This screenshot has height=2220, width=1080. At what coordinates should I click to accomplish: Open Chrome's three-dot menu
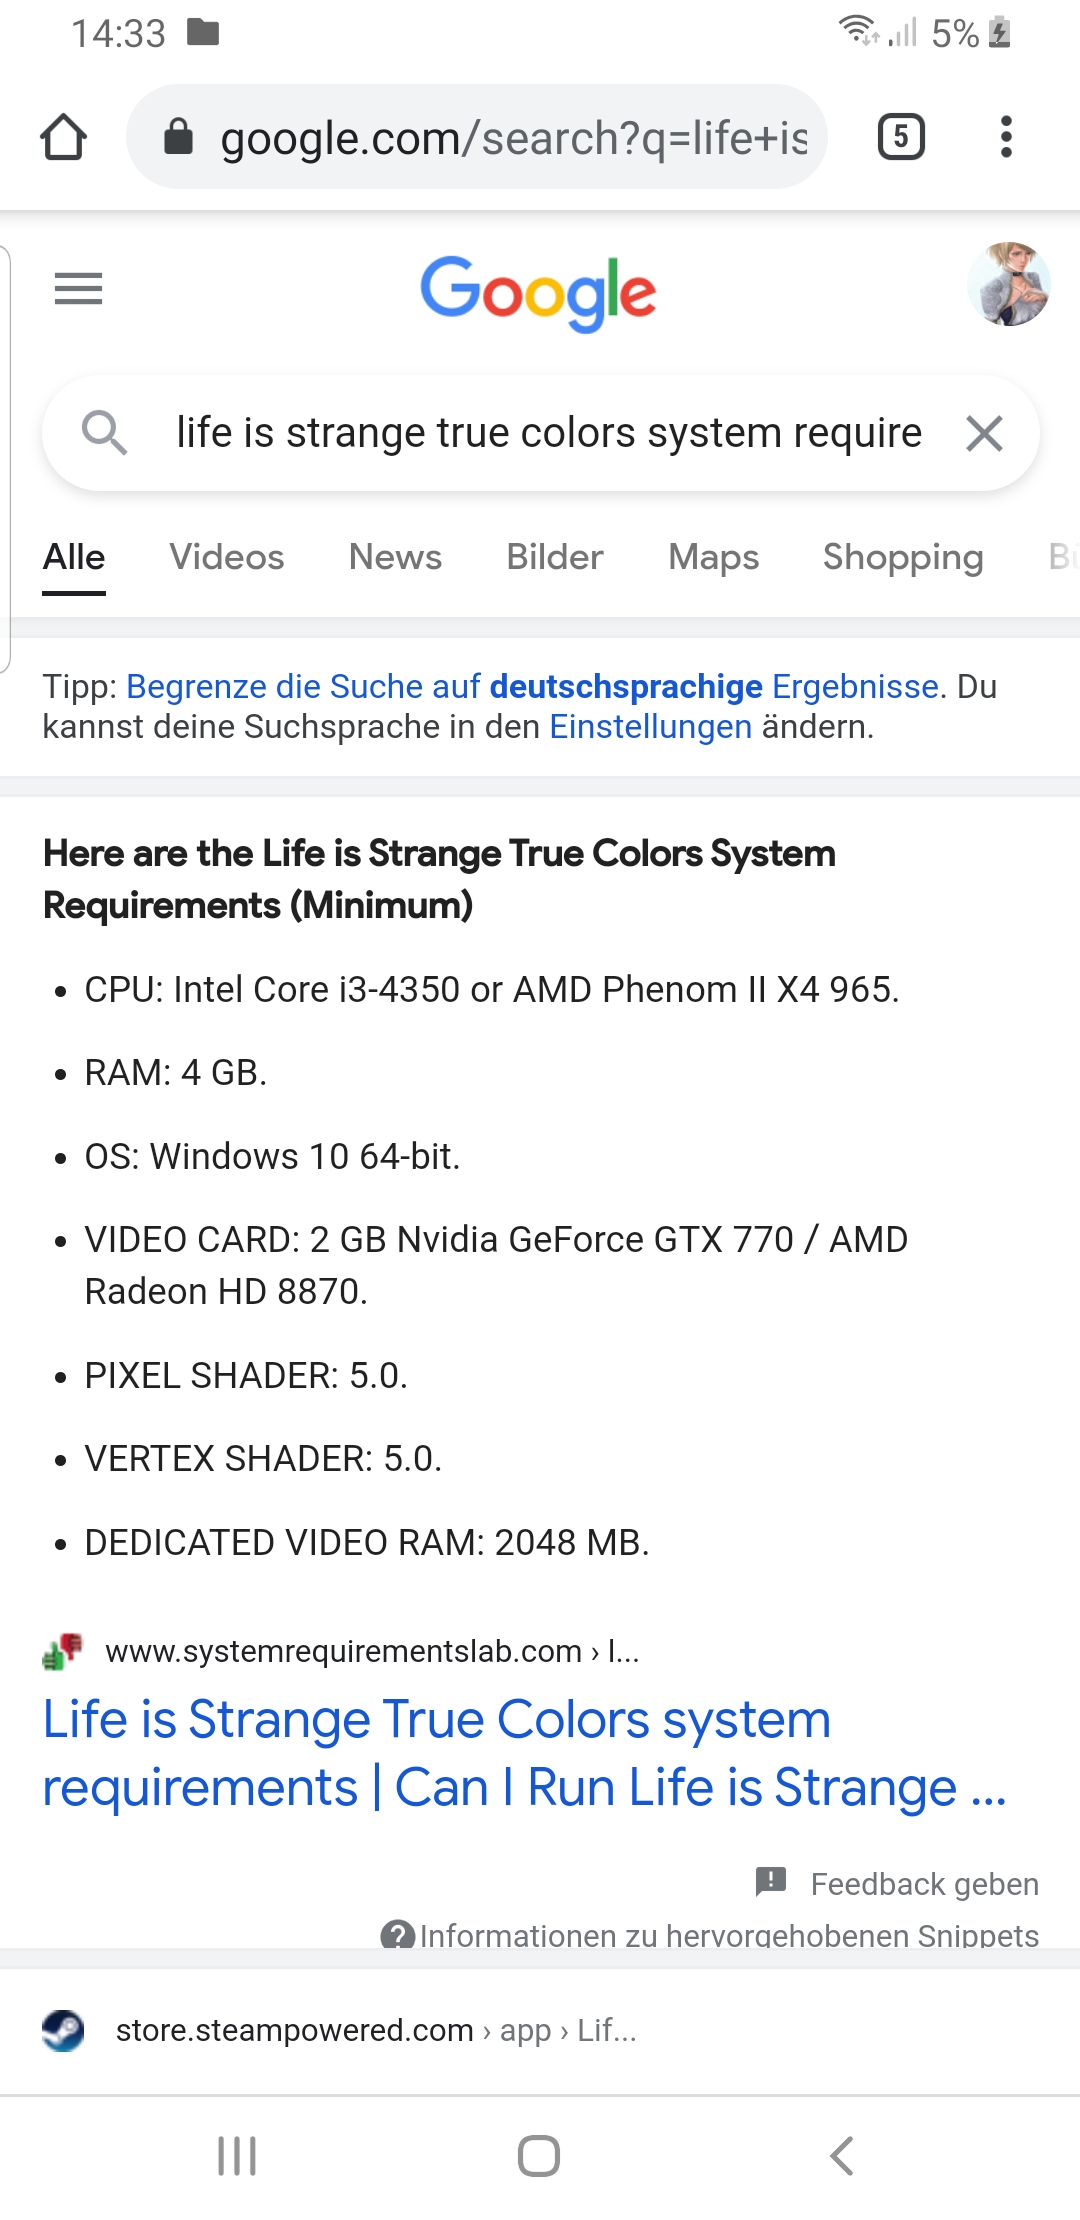pos(1006,136)
